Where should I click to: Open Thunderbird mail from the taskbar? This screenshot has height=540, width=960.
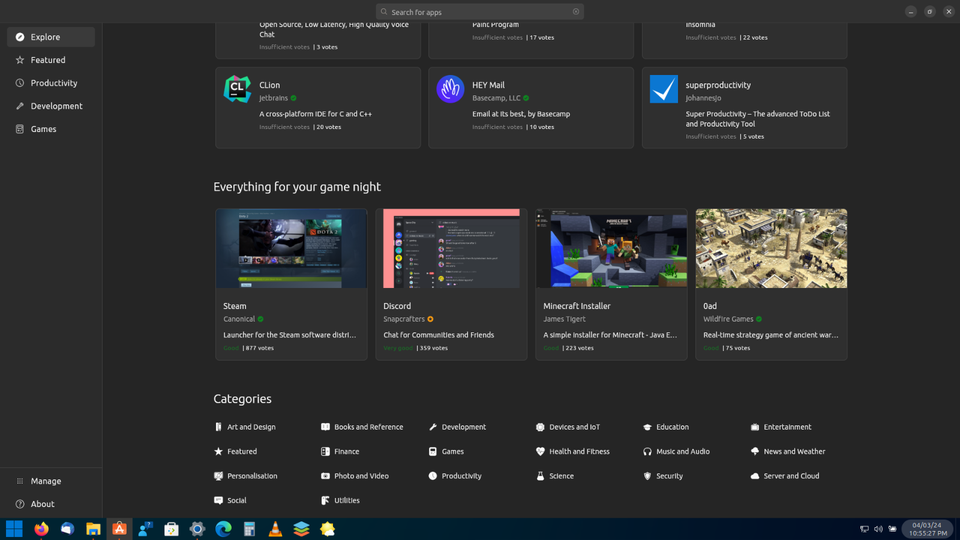pos(67,529)
